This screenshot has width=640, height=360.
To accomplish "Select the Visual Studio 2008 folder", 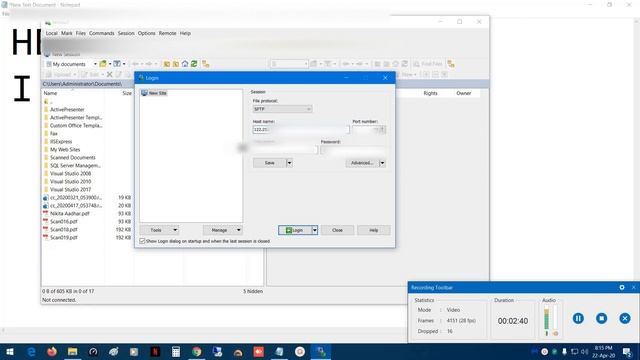I will (x=70, y=173).
